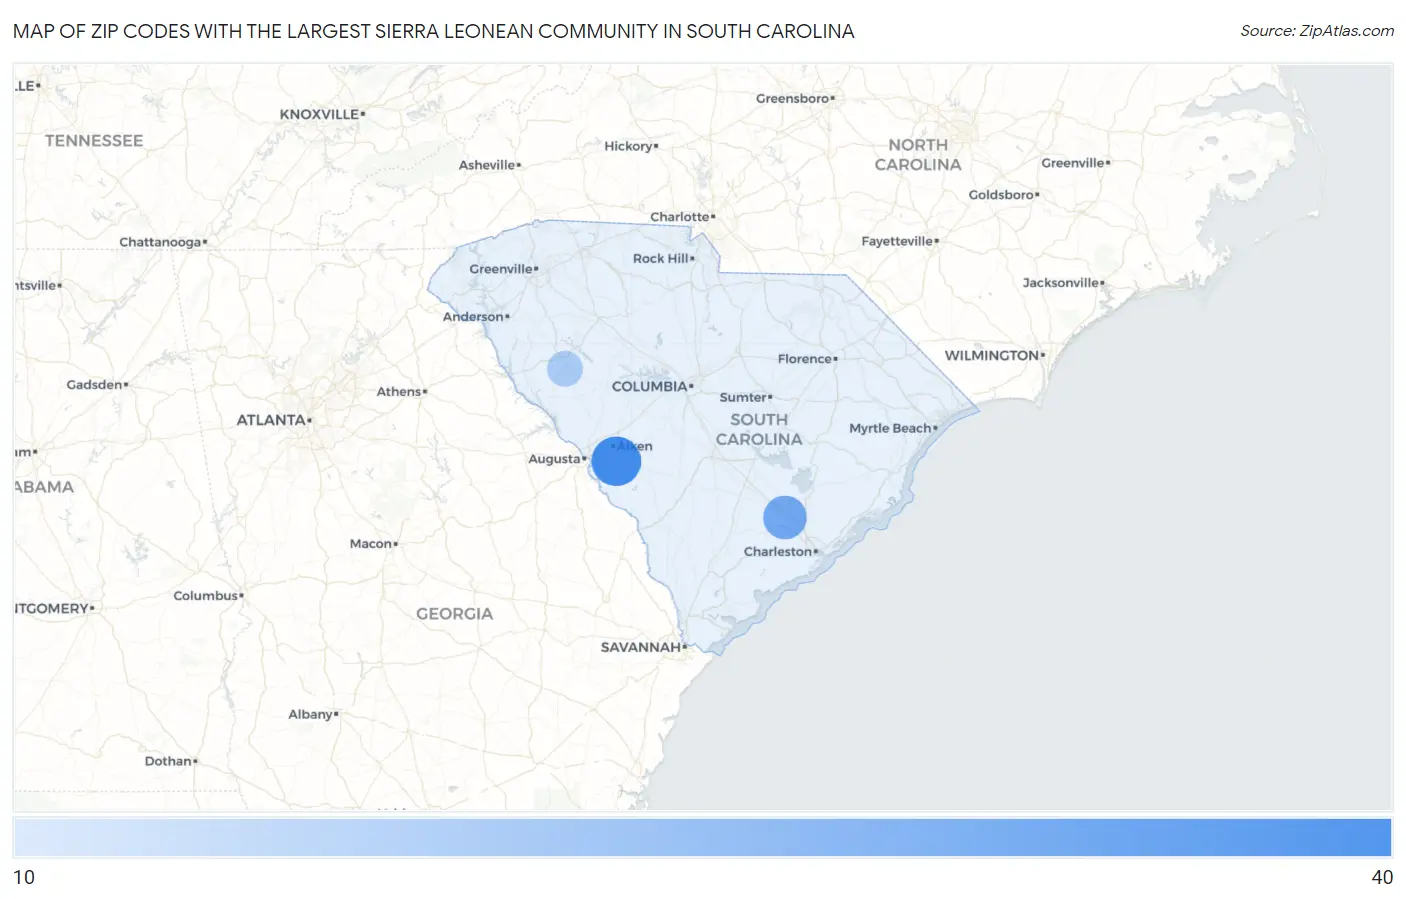Click the SOUTH CAROLINA state label
1406x899 pixels.
coord(759,429)
